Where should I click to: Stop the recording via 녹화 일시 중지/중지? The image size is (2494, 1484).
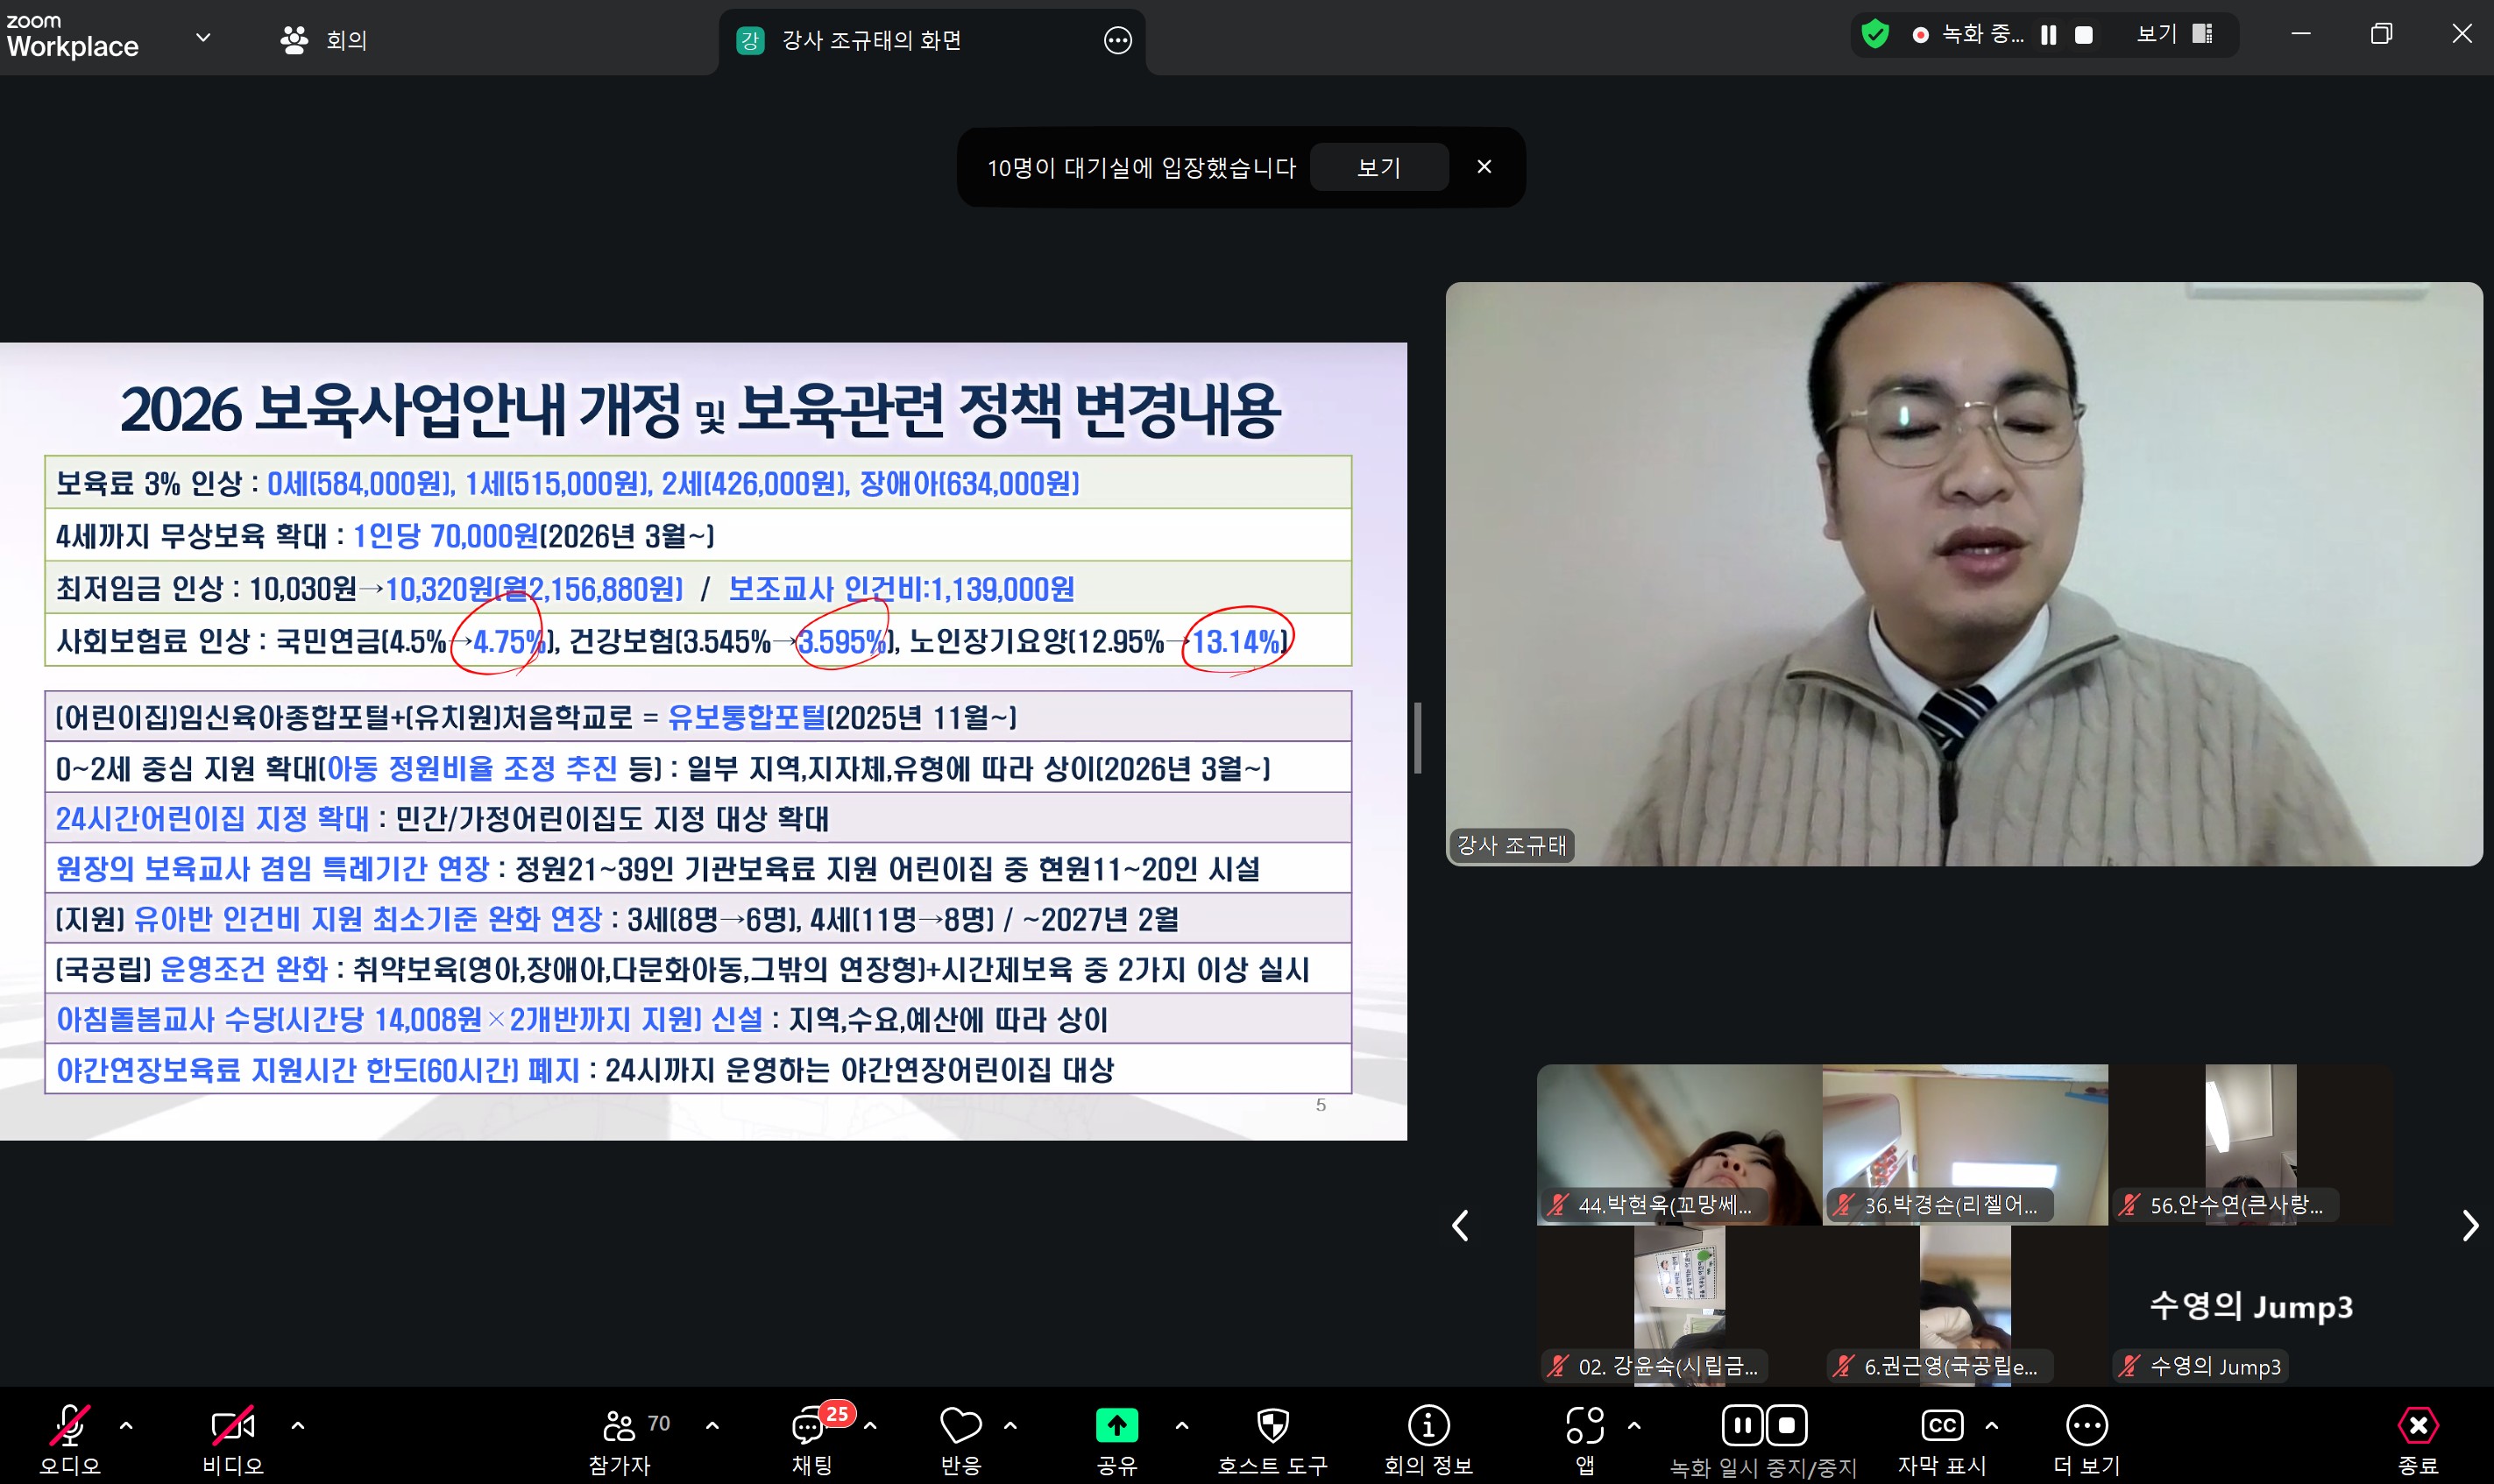coord(1787,1424)
